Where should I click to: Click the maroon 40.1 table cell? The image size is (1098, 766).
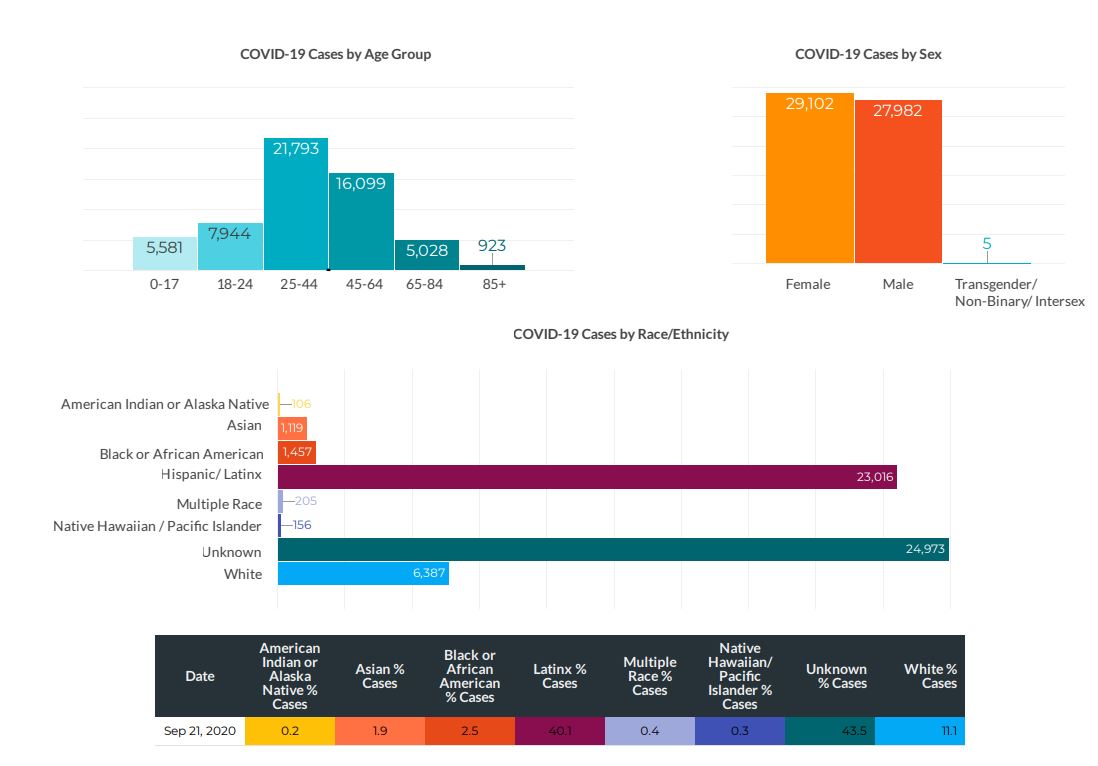[x=559, y=731]
